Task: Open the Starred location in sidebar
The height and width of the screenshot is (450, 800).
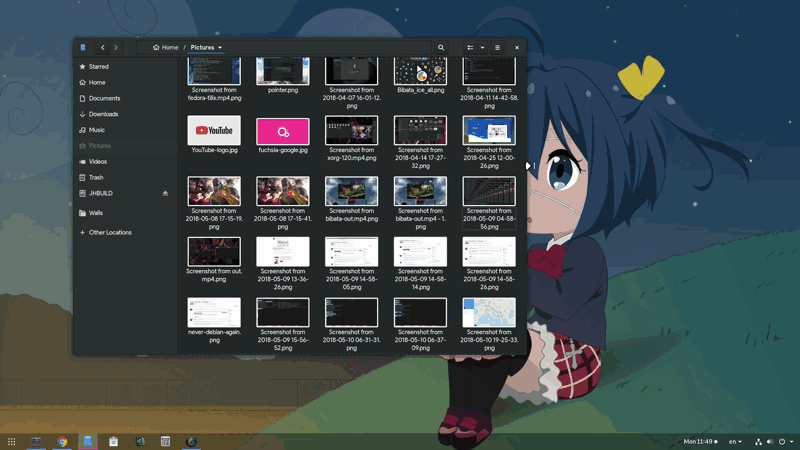Action: pyautogui.click(x=98, y=67)
